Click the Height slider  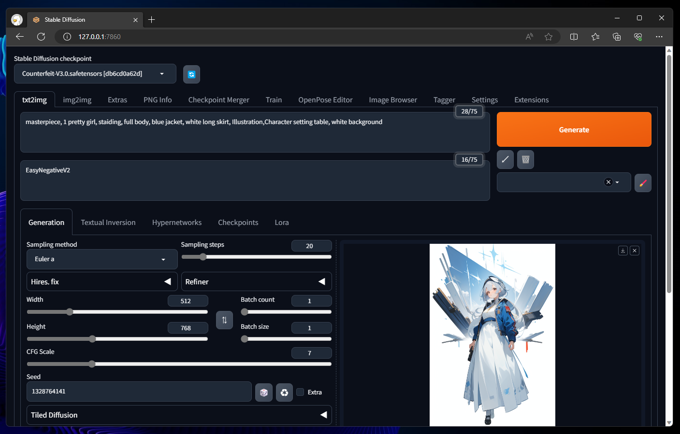(117, 339)
